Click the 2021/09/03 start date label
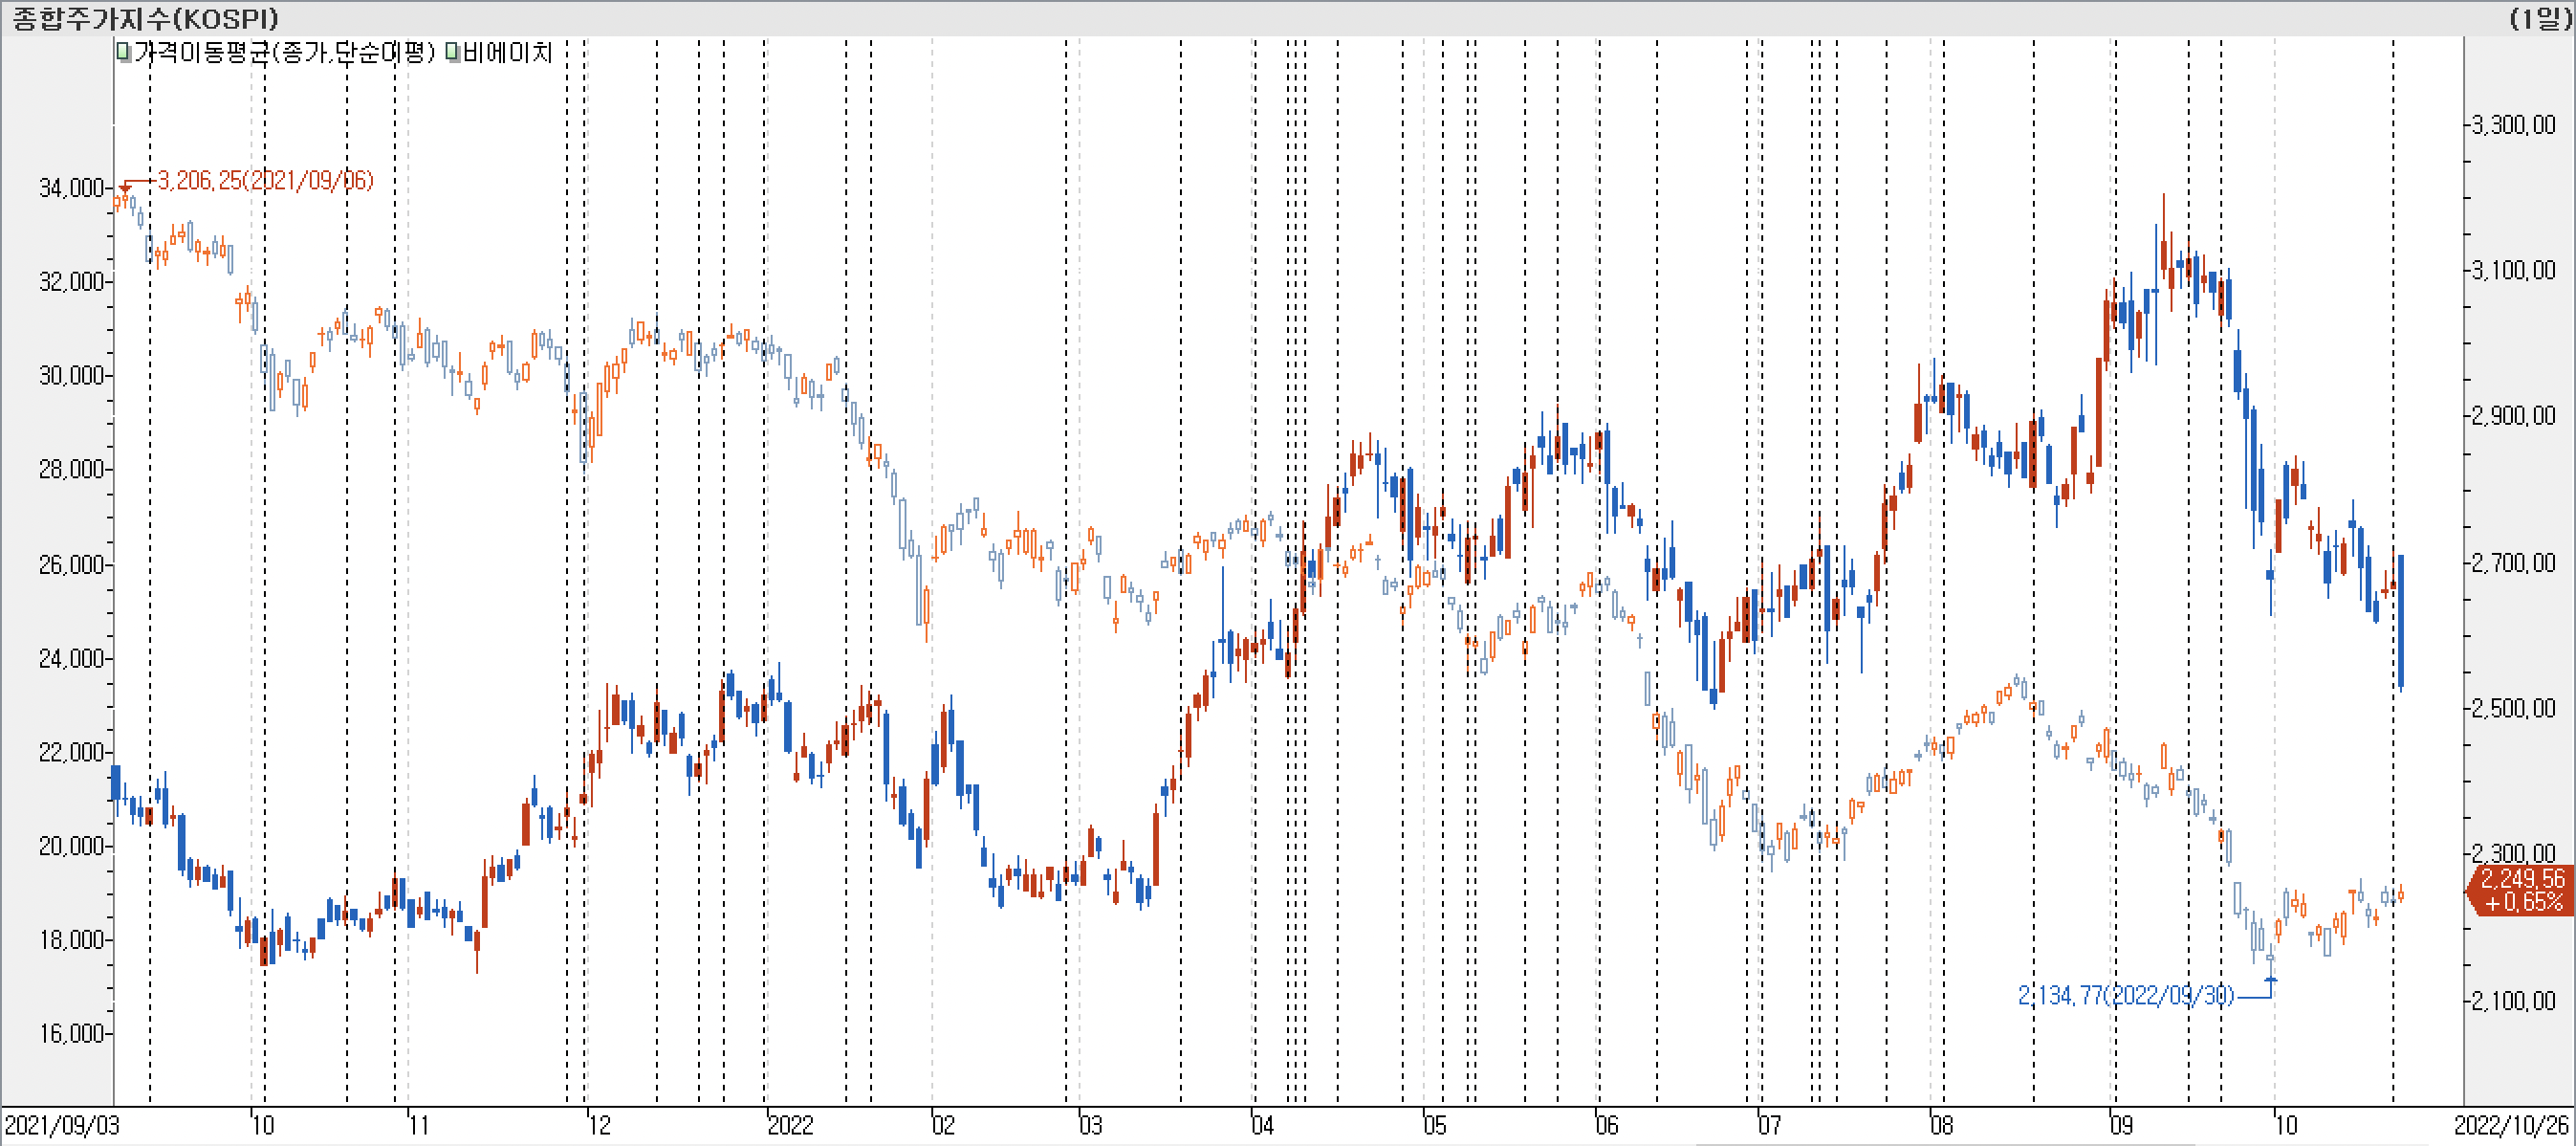This screenshot has width=2576, height=1146. tap(62, 1125)
